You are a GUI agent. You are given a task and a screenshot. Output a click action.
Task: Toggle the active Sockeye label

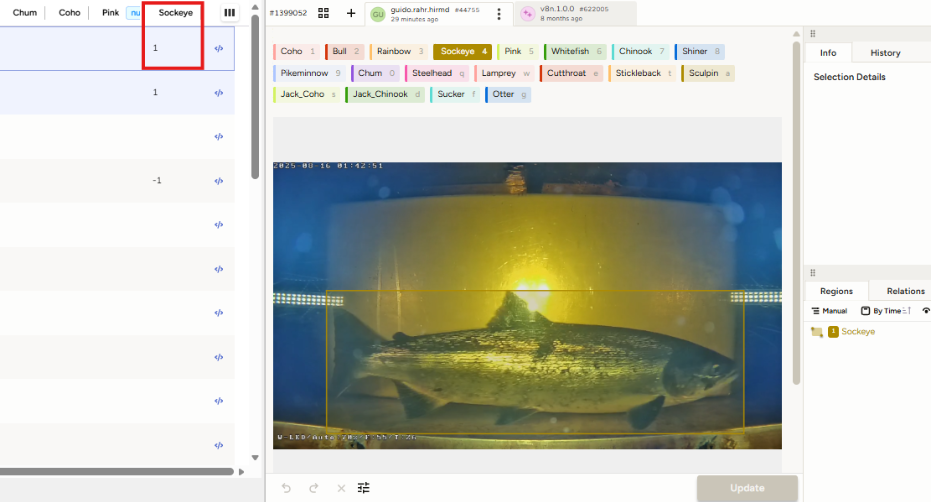click(x=462, y=52)
